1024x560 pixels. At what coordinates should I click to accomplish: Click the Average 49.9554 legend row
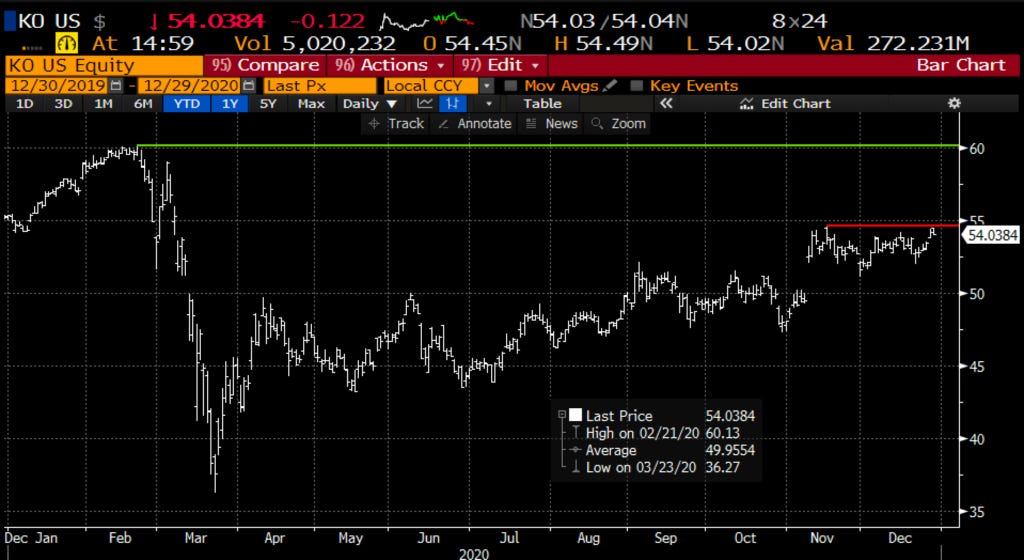[662, 450]
